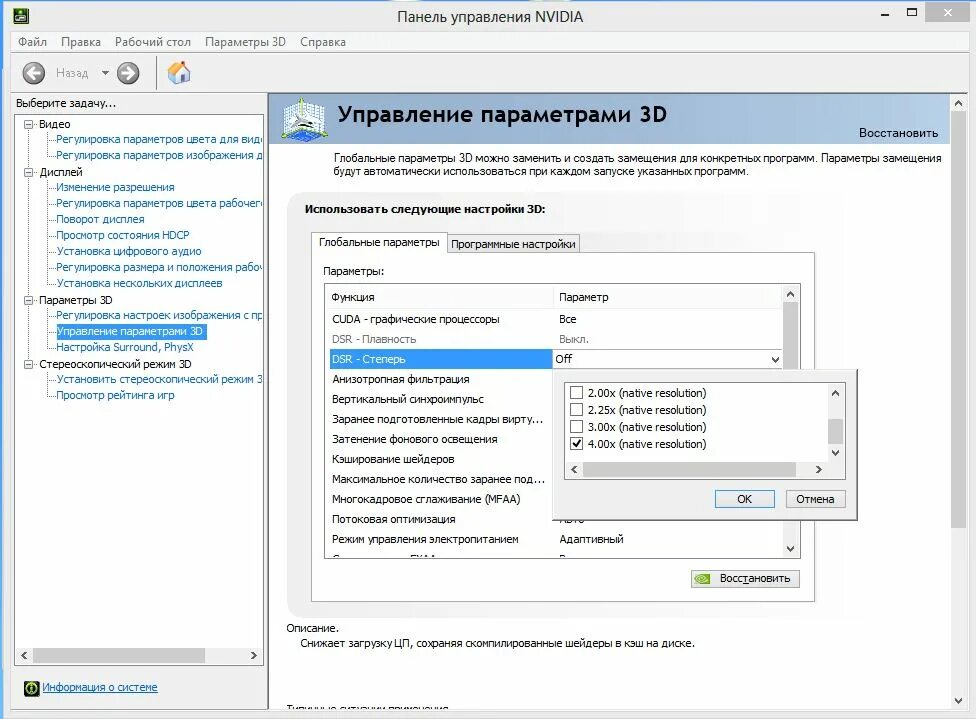Click the main page scroll-down arrow
Image resolution: width=976 pixels, height=719 pixels.
tap(959, 701)
